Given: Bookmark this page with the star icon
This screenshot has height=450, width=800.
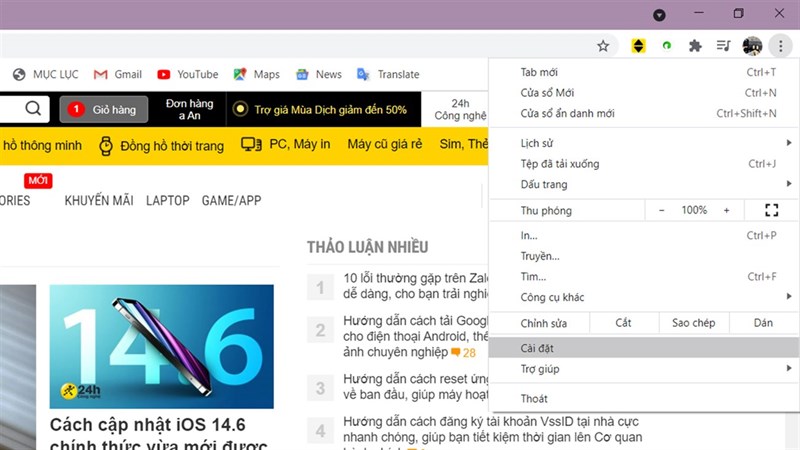Looking at the screenshot, I should [x=603, y=46].
